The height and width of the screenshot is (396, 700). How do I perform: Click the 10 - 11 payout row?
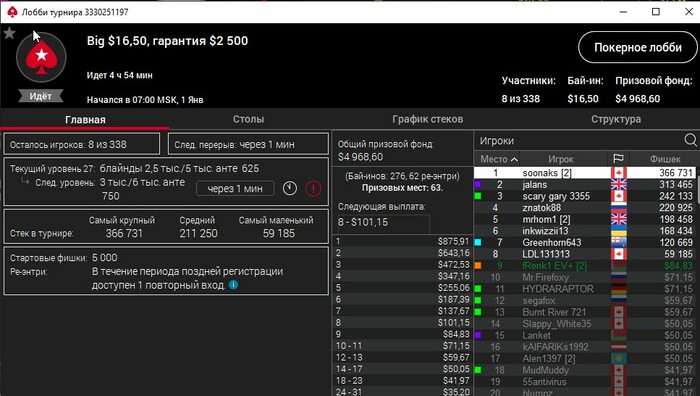coord(402,346)
